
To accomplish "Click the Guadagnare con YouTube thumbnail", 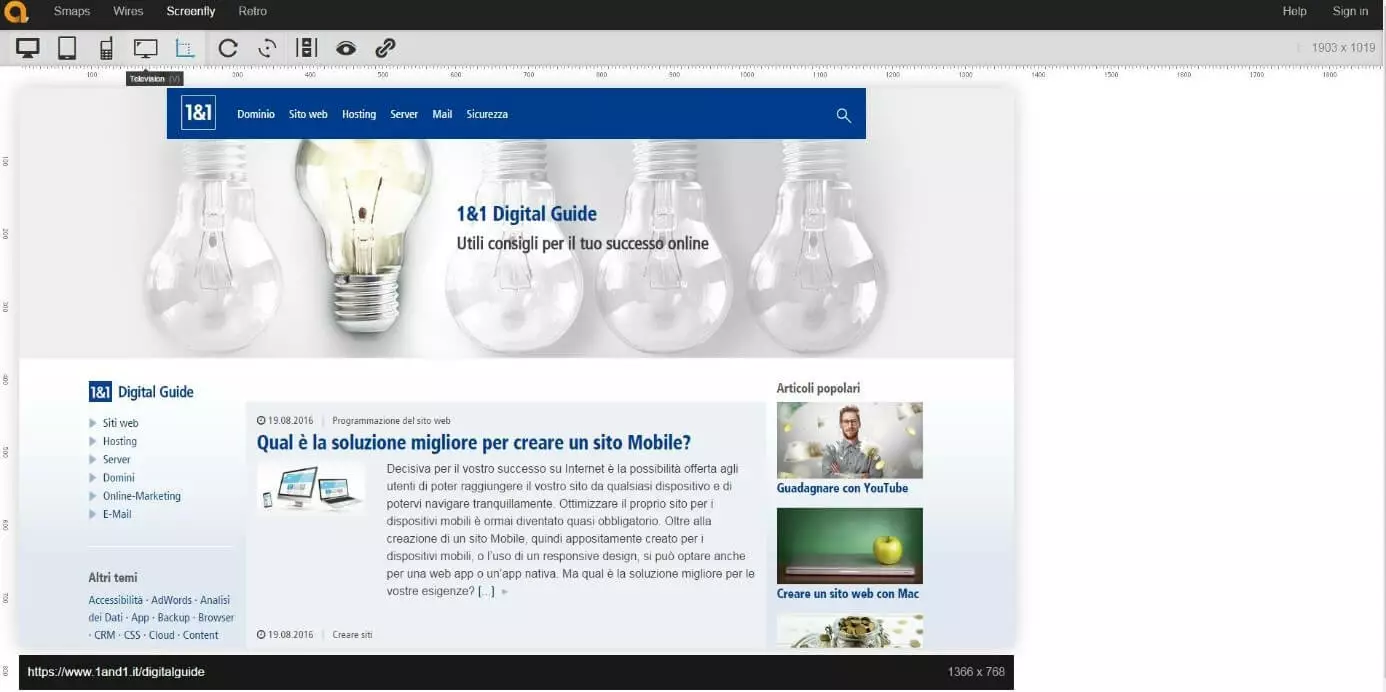I will pyautogui.click(x=850, y=440).
